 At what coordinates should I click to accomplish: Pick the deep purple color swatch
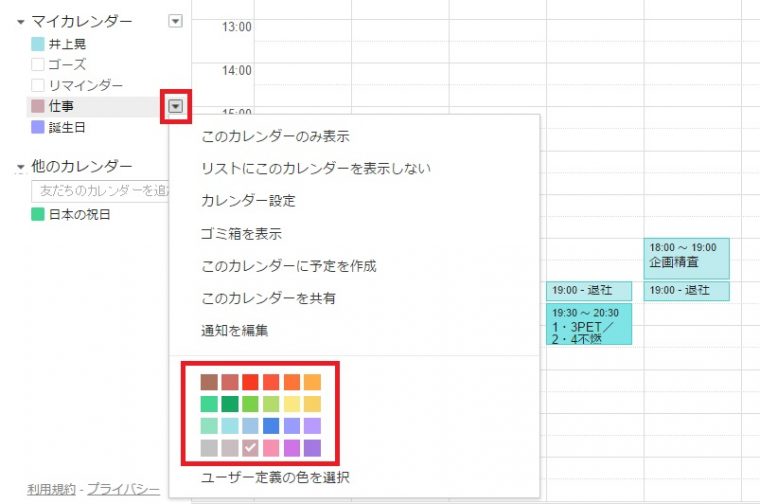[x=313, y=448]
